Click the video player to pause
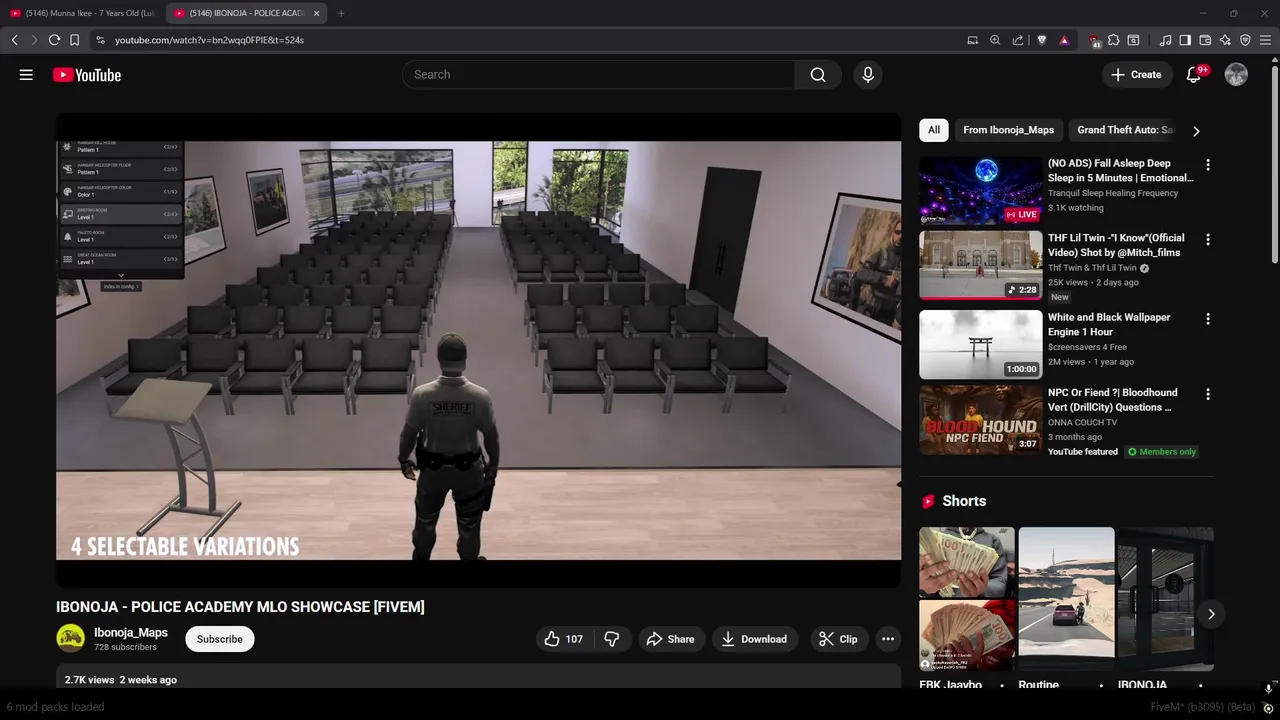1280x720 pixels. 478,350
